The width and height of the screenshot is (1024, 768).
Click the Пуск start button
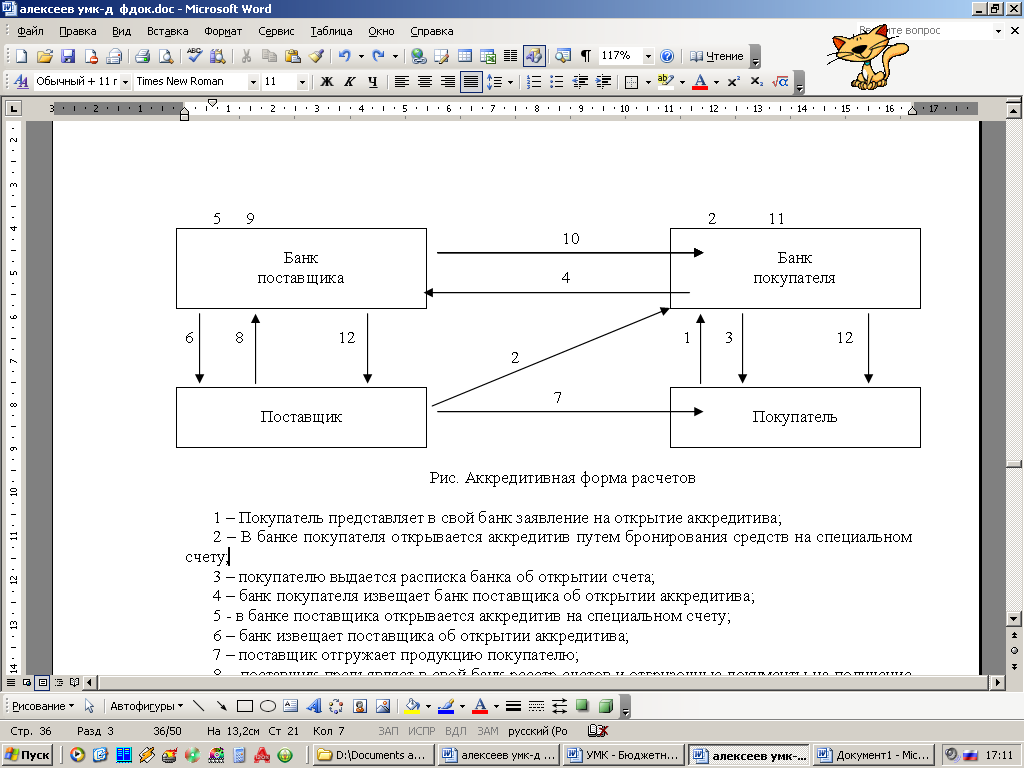coord(28,755)
